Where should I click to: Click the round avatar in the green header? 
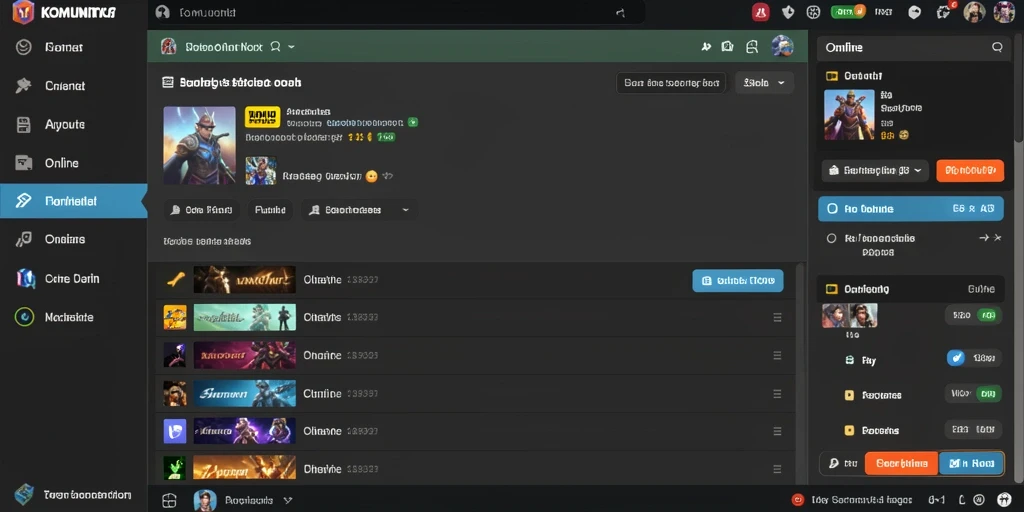point(782,46)
